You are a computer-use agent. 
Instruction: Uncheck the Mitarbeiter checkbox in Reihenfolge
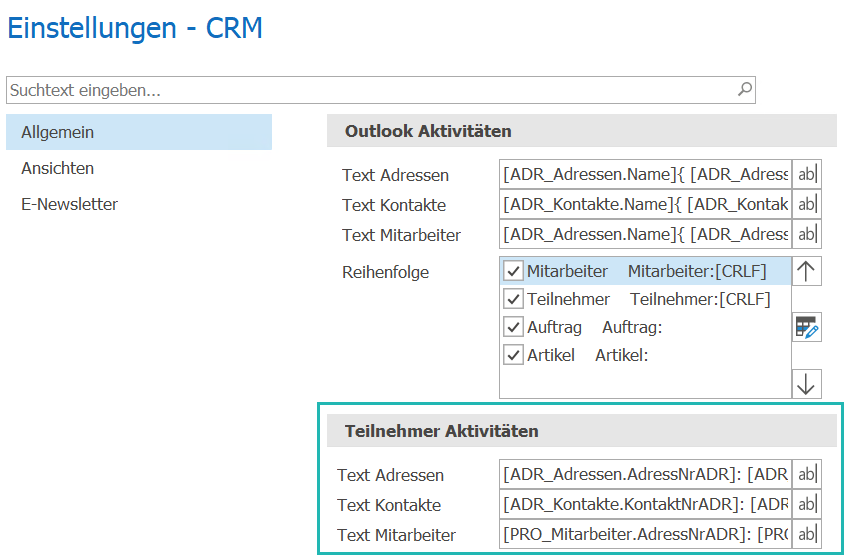click(x=513, y=271)
